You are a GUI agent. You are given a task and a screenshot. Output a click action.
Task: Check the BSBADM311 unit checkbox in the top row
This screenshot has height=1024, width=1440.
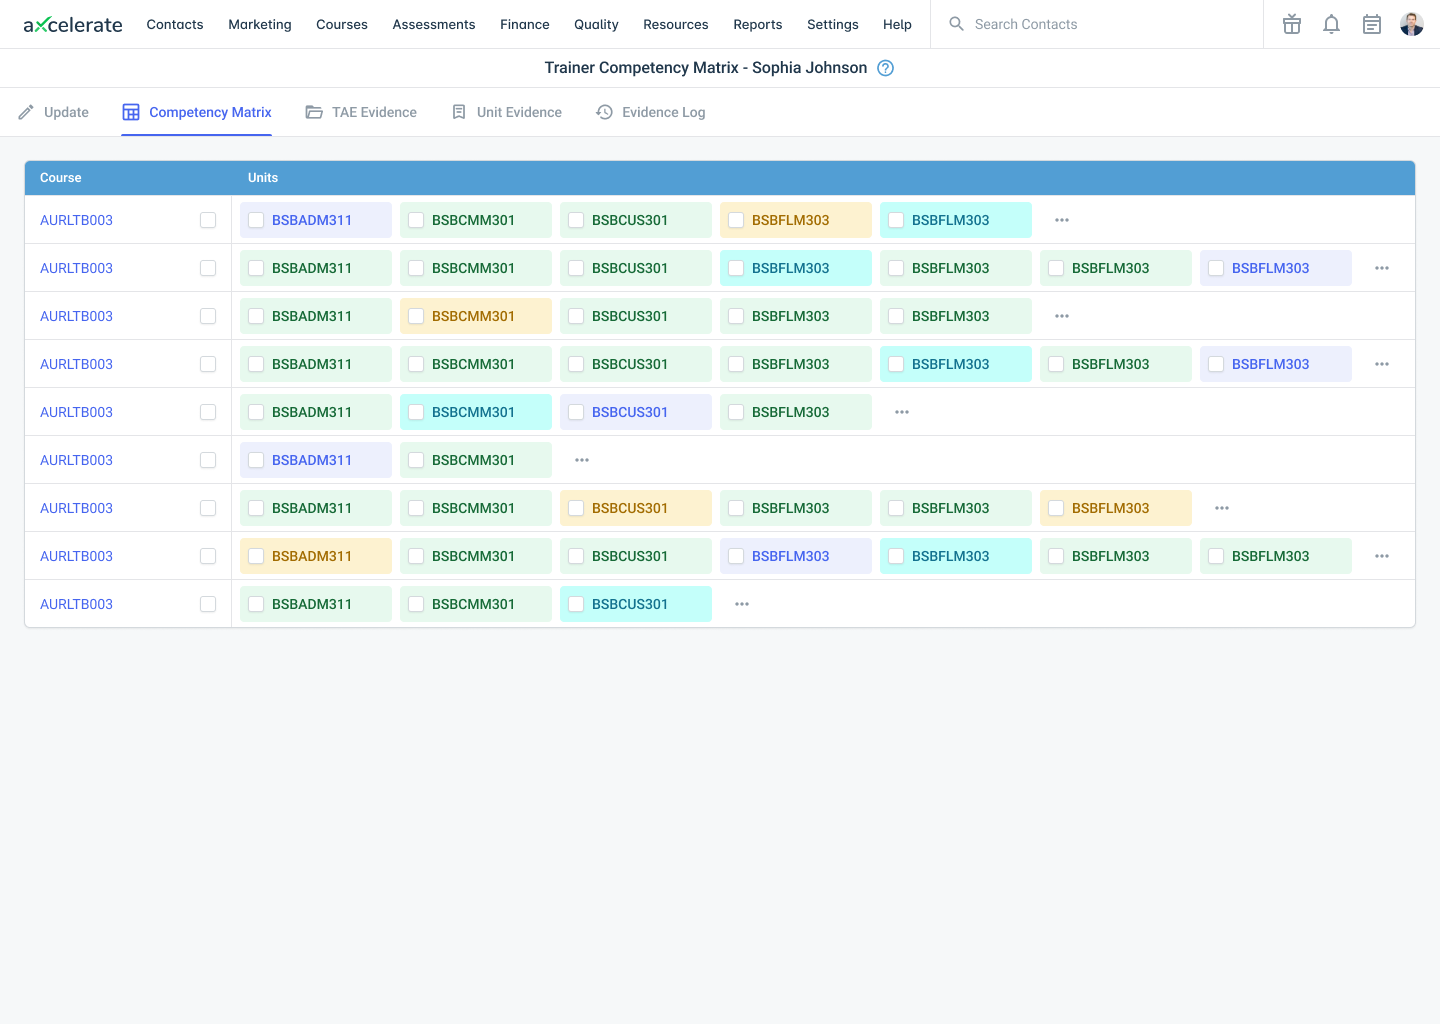coord(255,220)
